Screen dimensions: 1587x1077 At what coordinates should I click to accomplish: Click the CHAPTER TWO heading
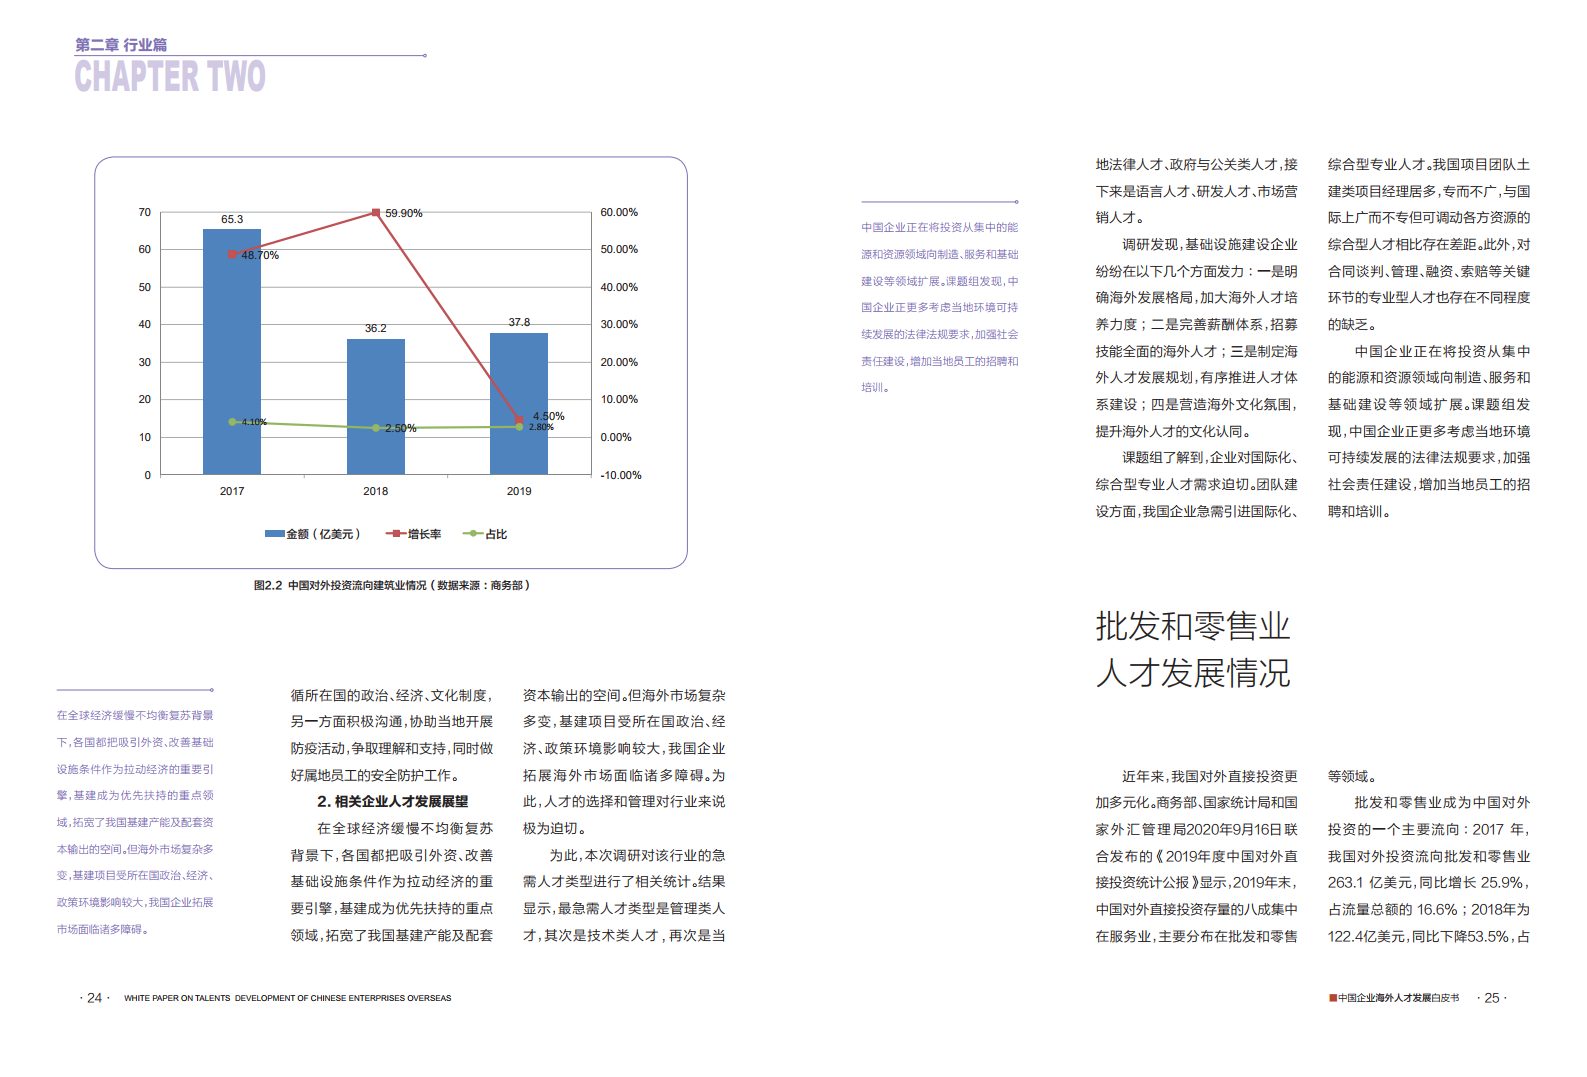[x=170, y=77]
